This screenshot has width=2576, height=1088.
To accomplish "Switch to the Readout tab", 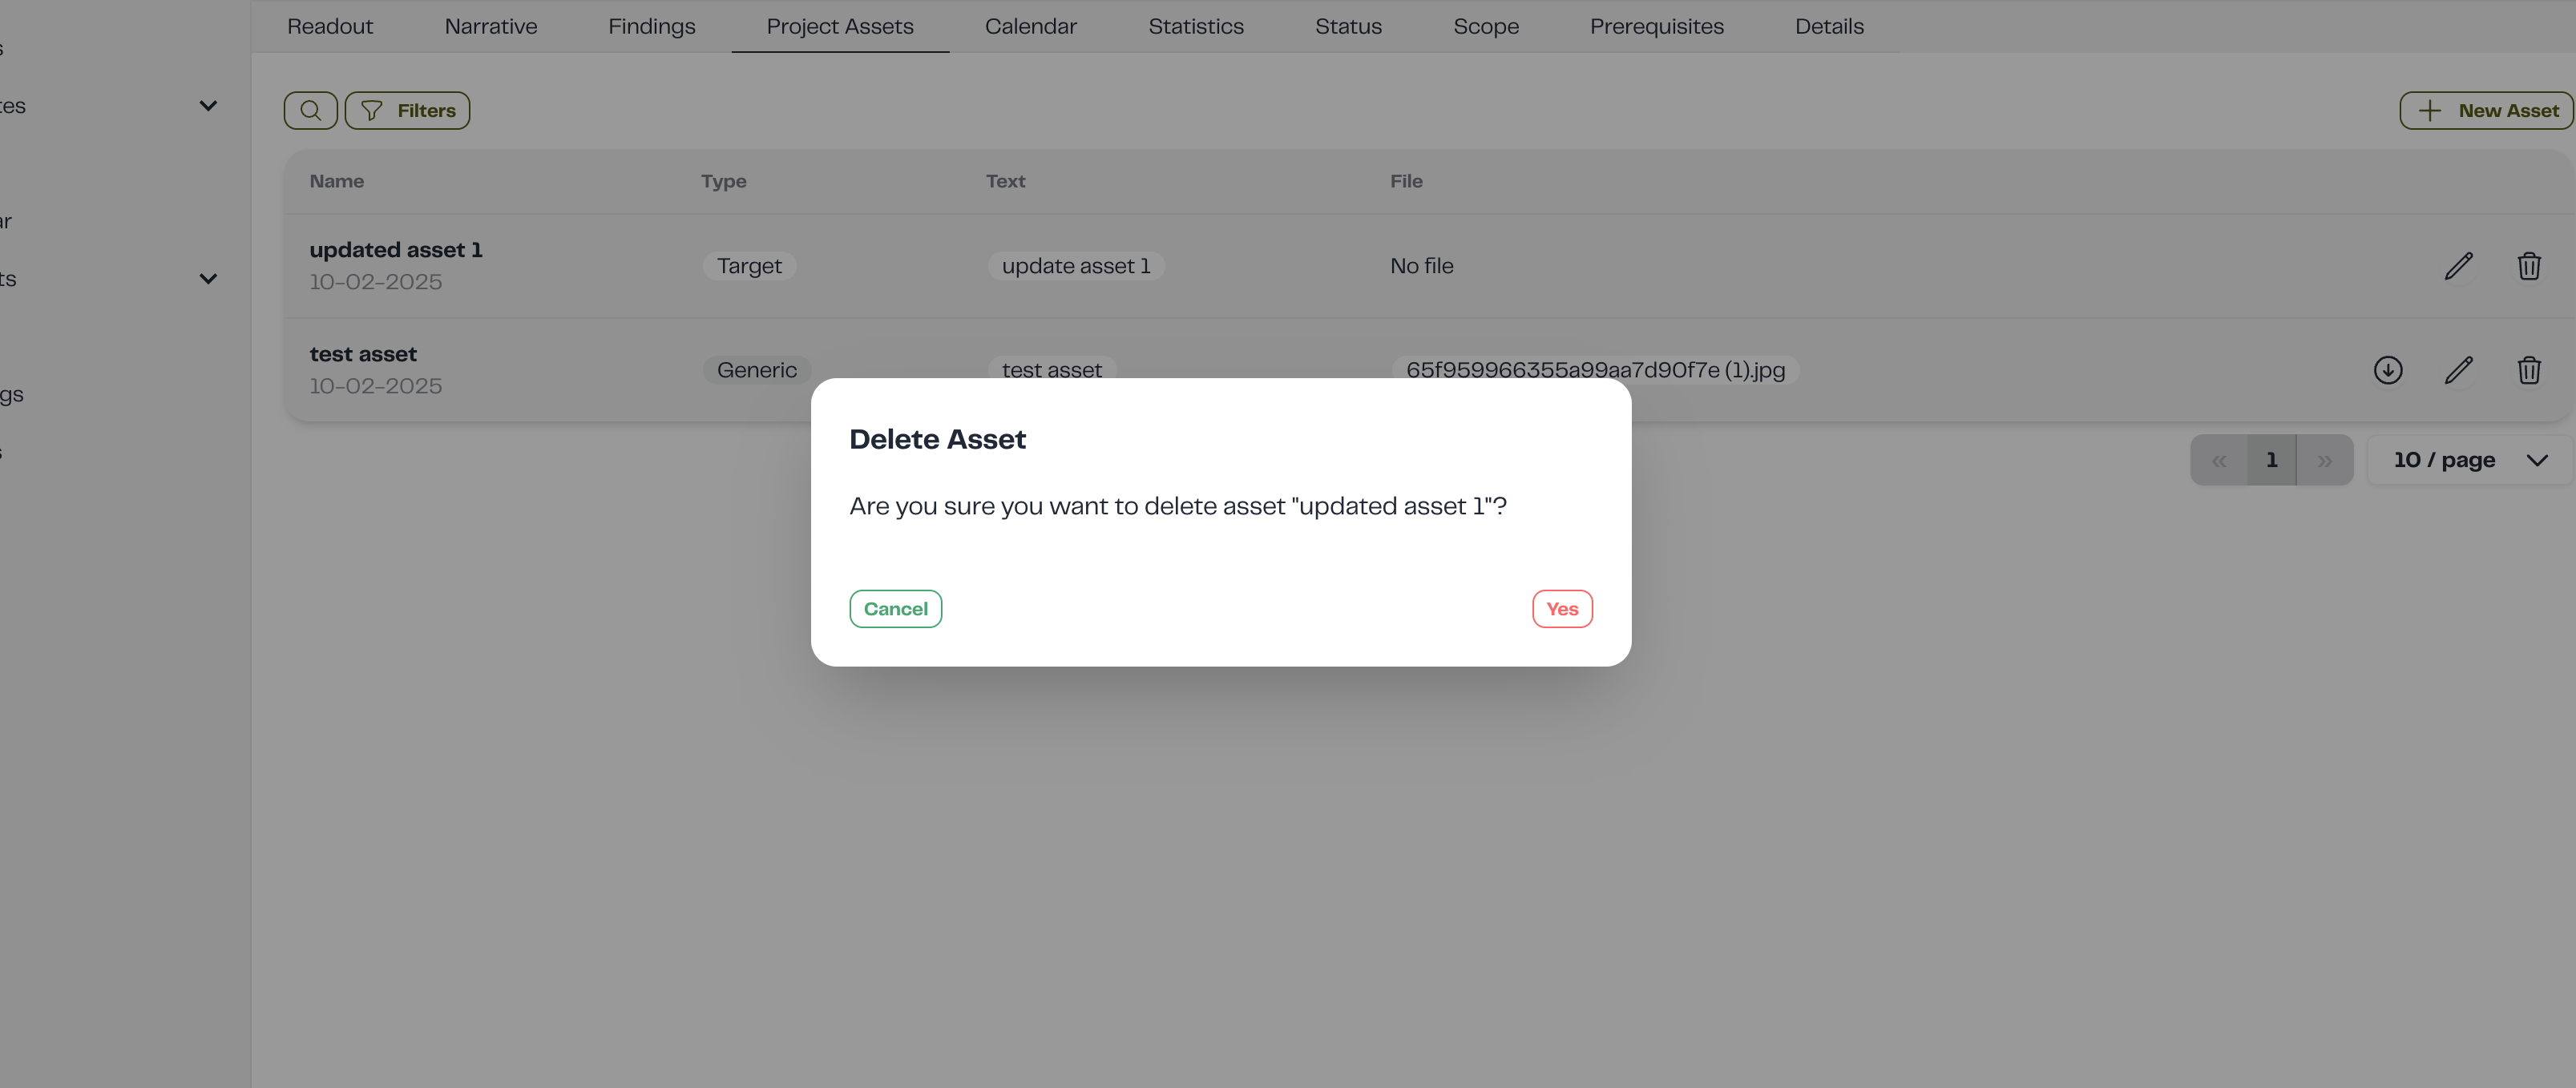I will pyautogui.click(x=330, y=26).
